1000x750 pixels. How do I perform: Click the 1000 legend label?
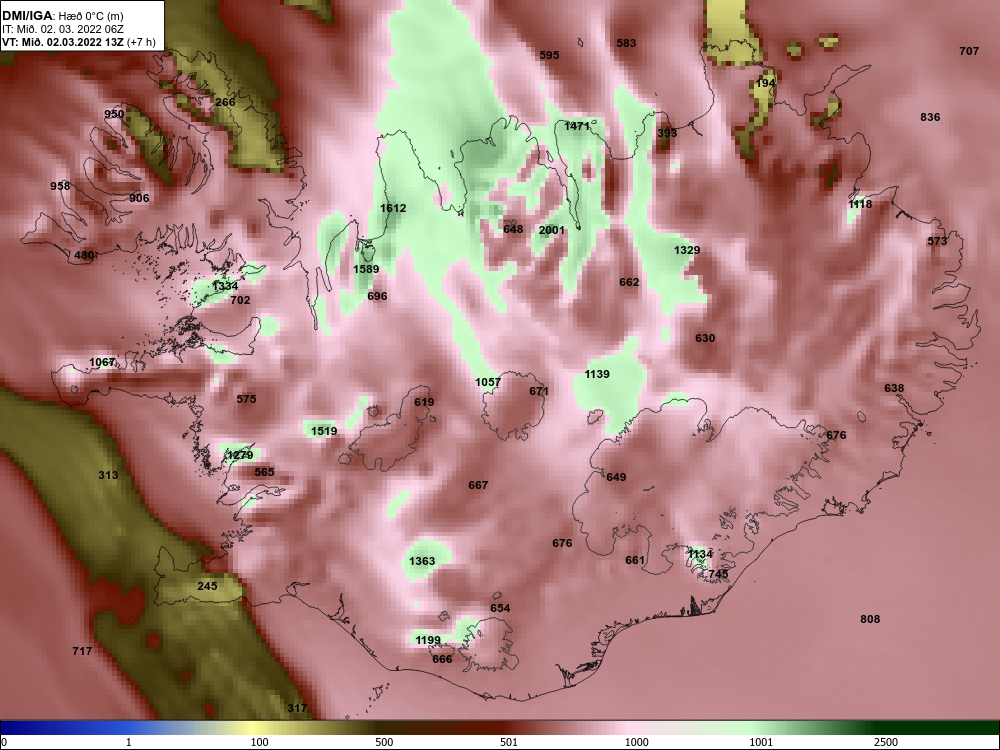coord(636,742)
